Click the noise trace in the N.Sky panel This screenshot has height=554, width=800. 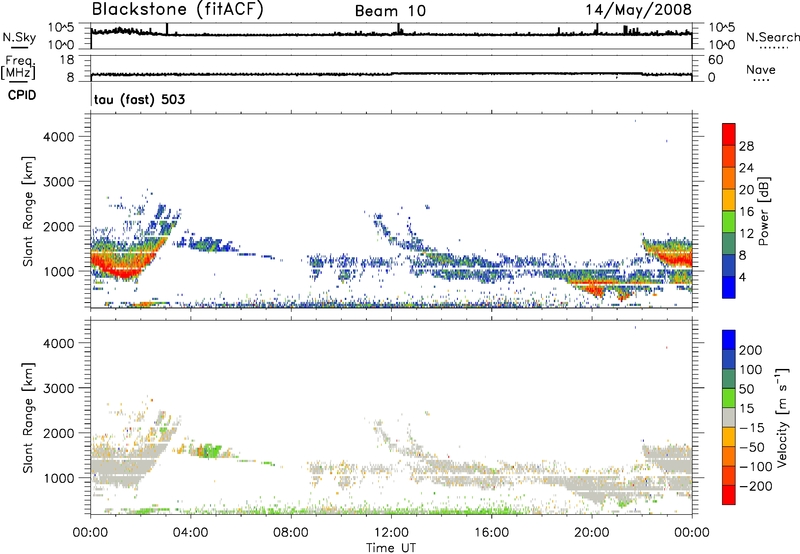pos(391,34)
